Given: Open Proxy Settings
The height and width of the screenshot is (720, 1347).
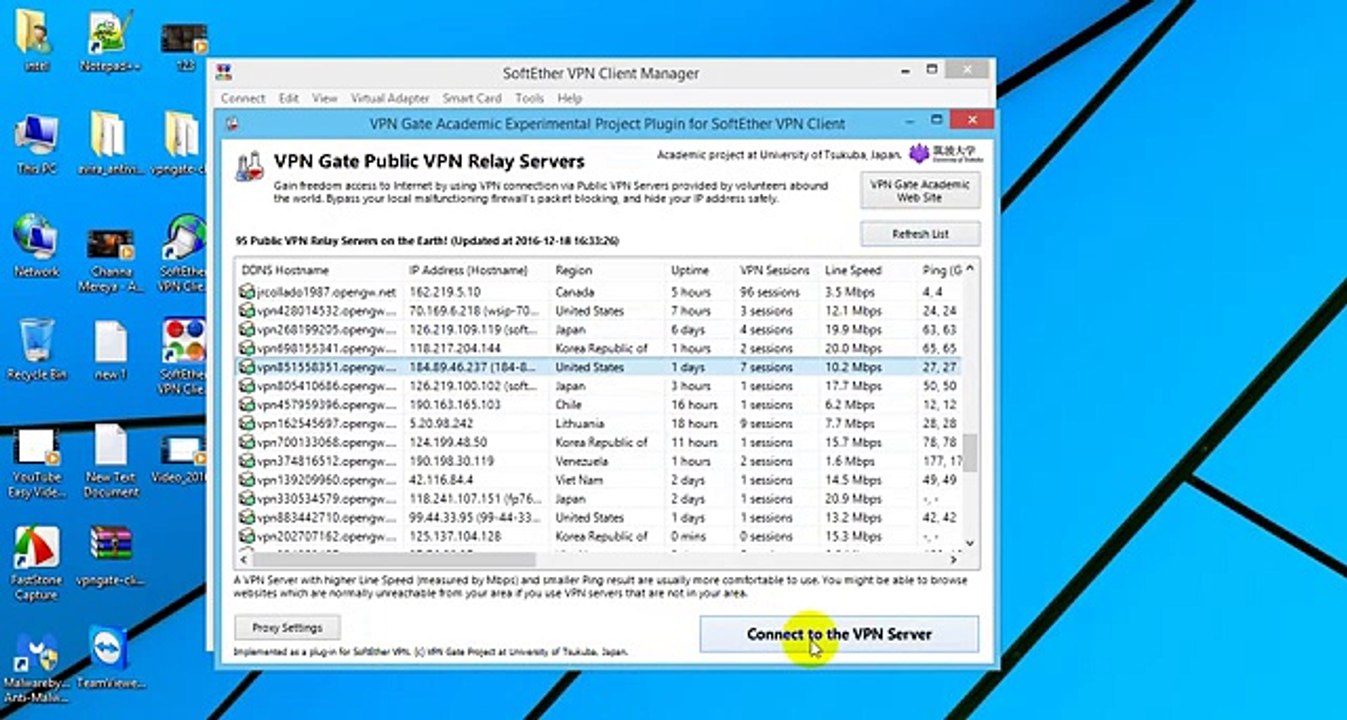Looking at the screenshot, I should click(x=288, y=628).
